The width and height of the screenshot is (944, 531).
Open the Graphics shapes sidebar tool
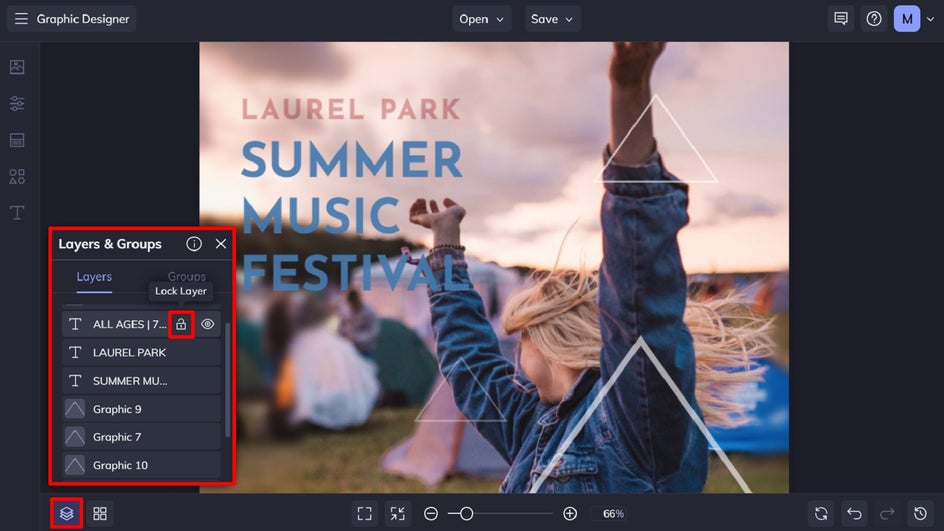[x=17, y=176]
